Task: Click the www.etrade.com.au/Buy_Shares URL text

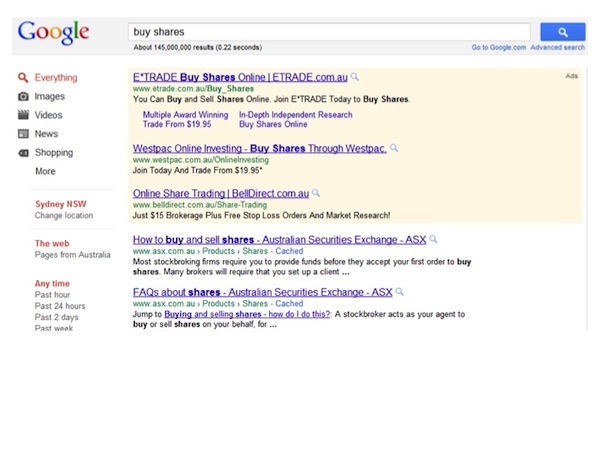Action: (193, 88)
